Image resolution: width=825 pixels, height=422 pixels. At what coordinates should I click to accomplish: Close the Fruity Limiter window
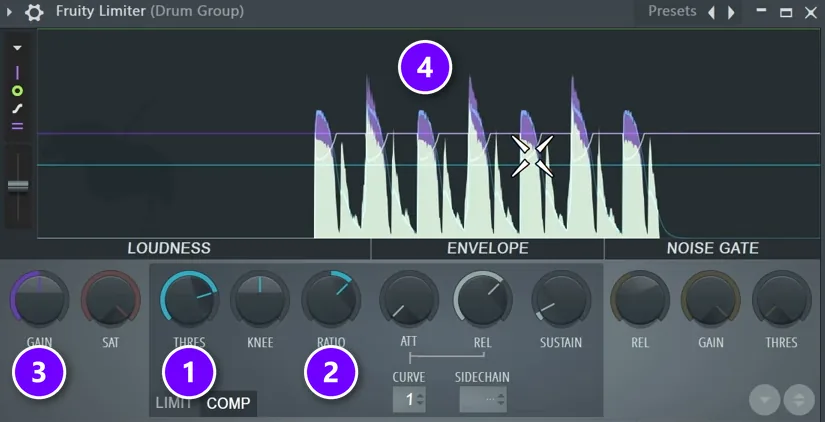(x=811, y=13)
